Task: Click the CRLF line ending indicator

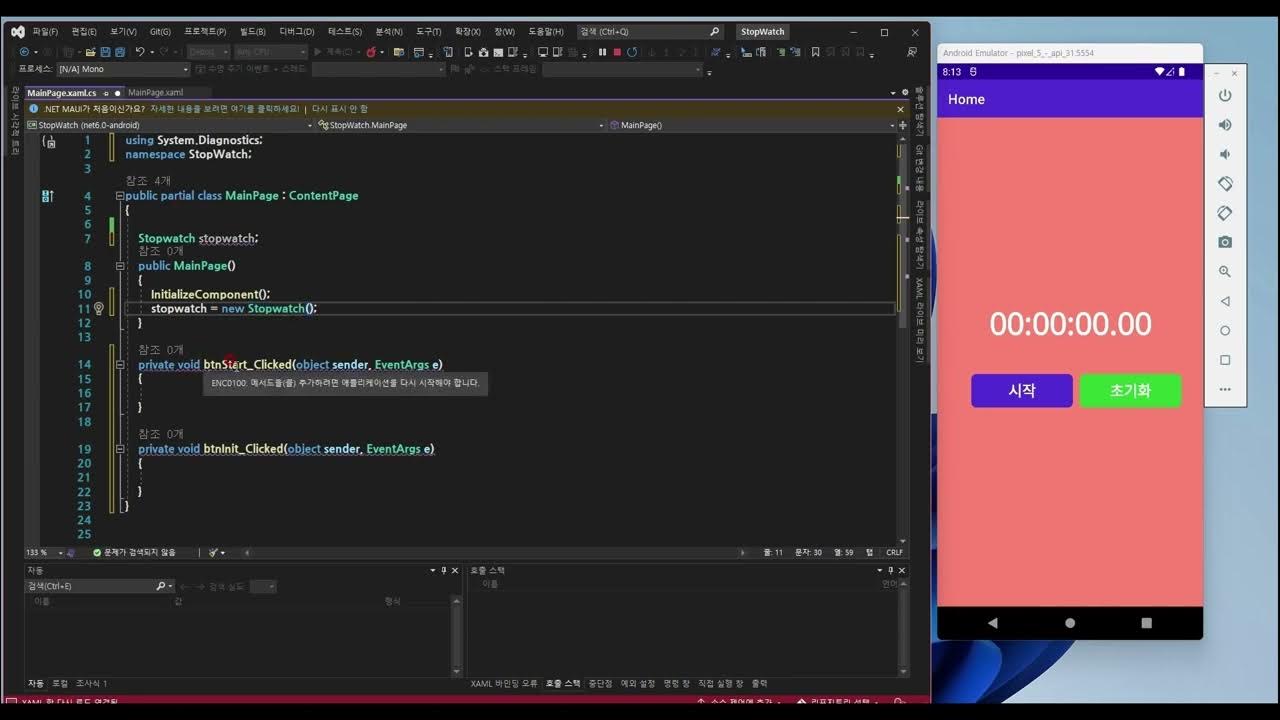Action: 894,552
